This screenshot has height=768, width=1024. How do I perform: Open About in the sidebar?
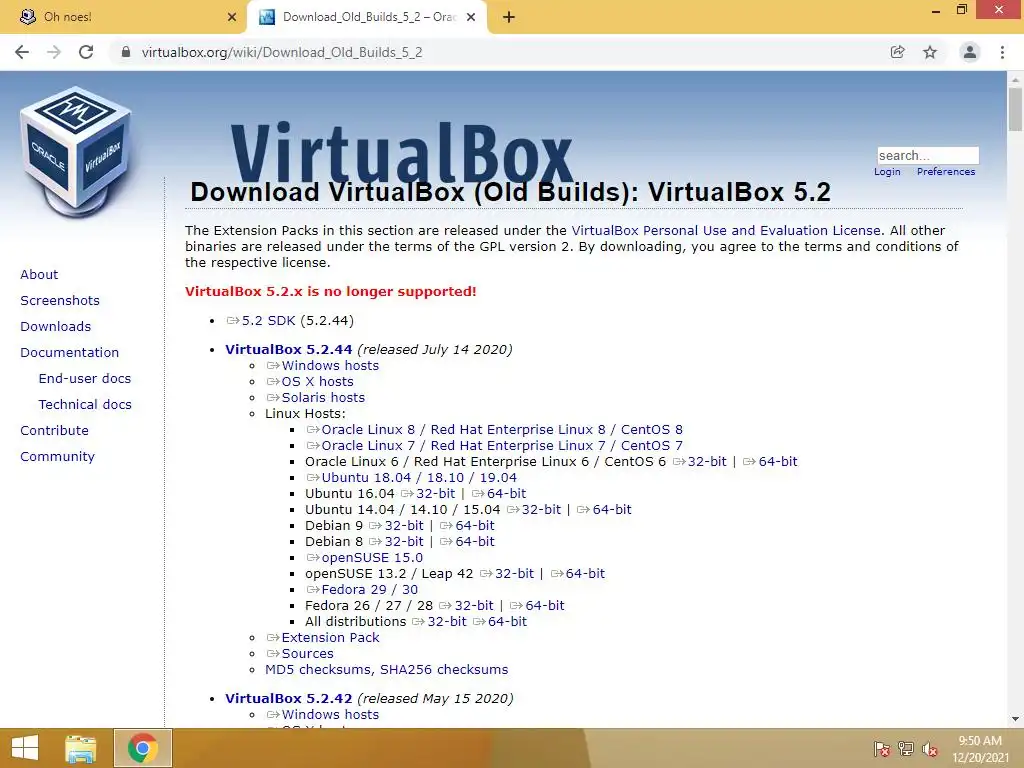39,274
